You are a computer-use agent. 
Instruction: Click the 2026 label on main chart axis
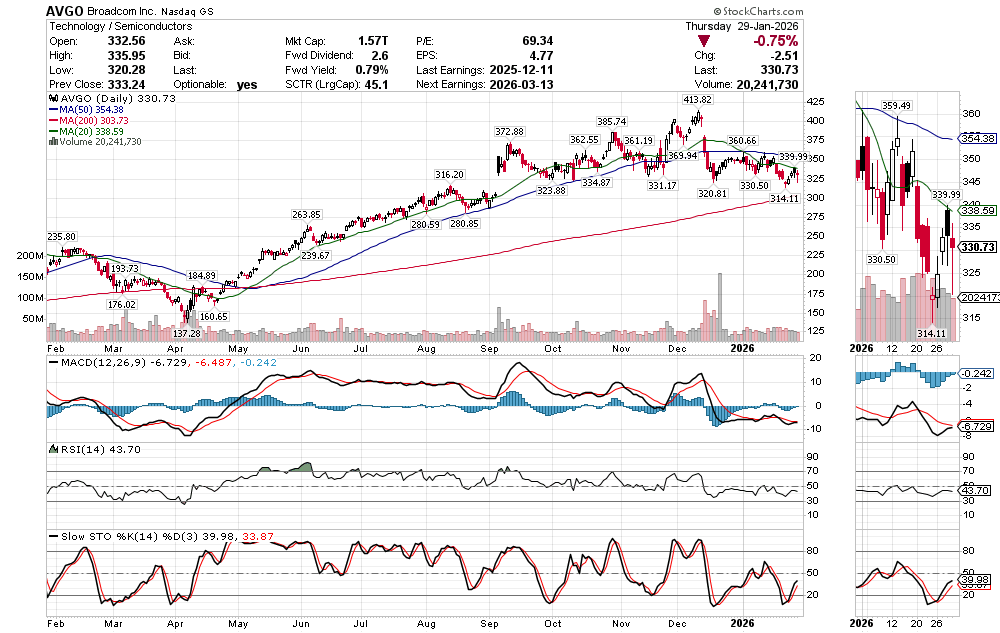[x=741, y=348]
